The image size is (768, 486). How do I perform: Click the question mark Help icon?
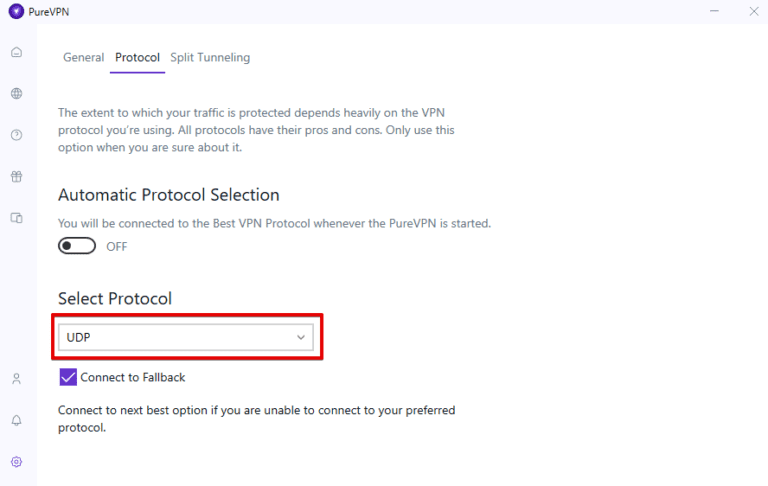click(x=16, y=135)
